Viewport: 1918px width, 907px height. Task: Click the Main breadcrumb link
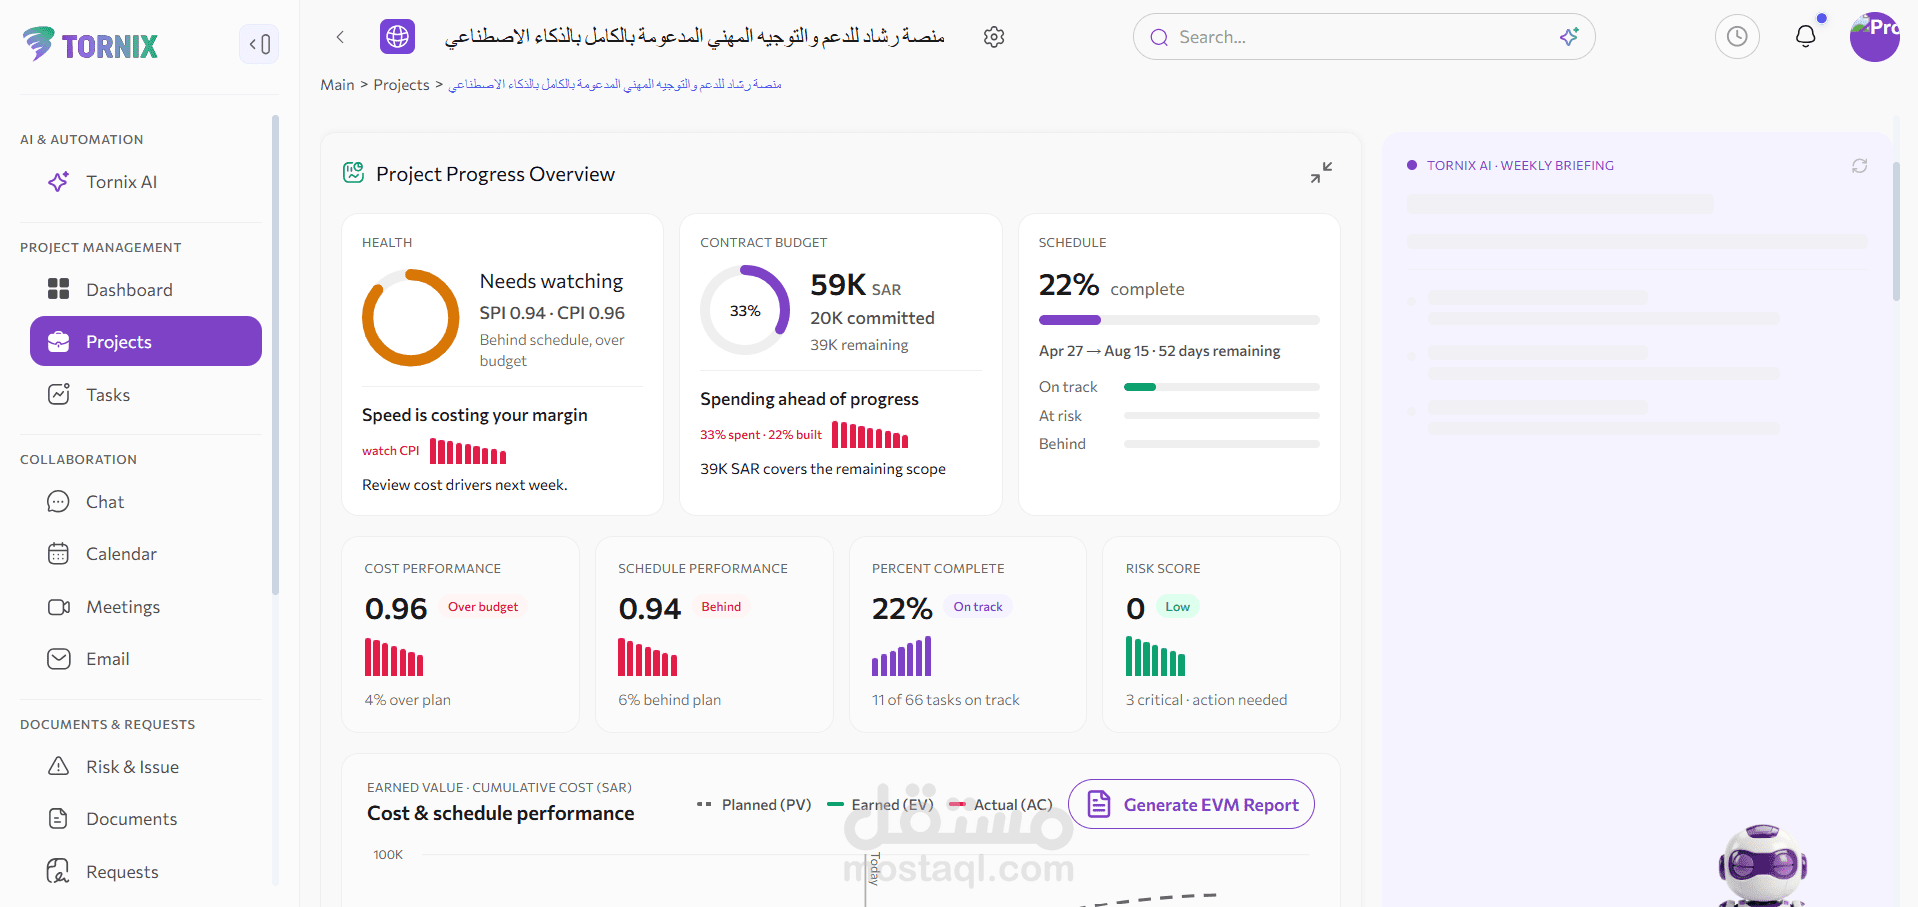pyautogui.click(x=337, y=85)
